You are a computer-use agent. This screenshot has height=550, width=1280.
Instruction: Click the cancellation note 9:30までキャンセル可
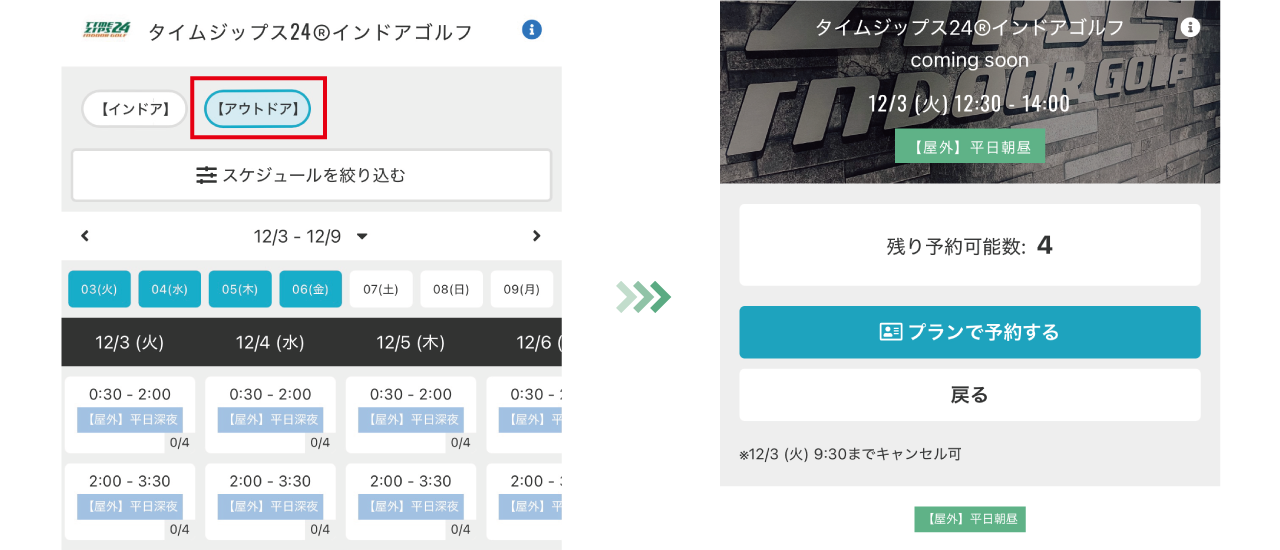[850, 454]
